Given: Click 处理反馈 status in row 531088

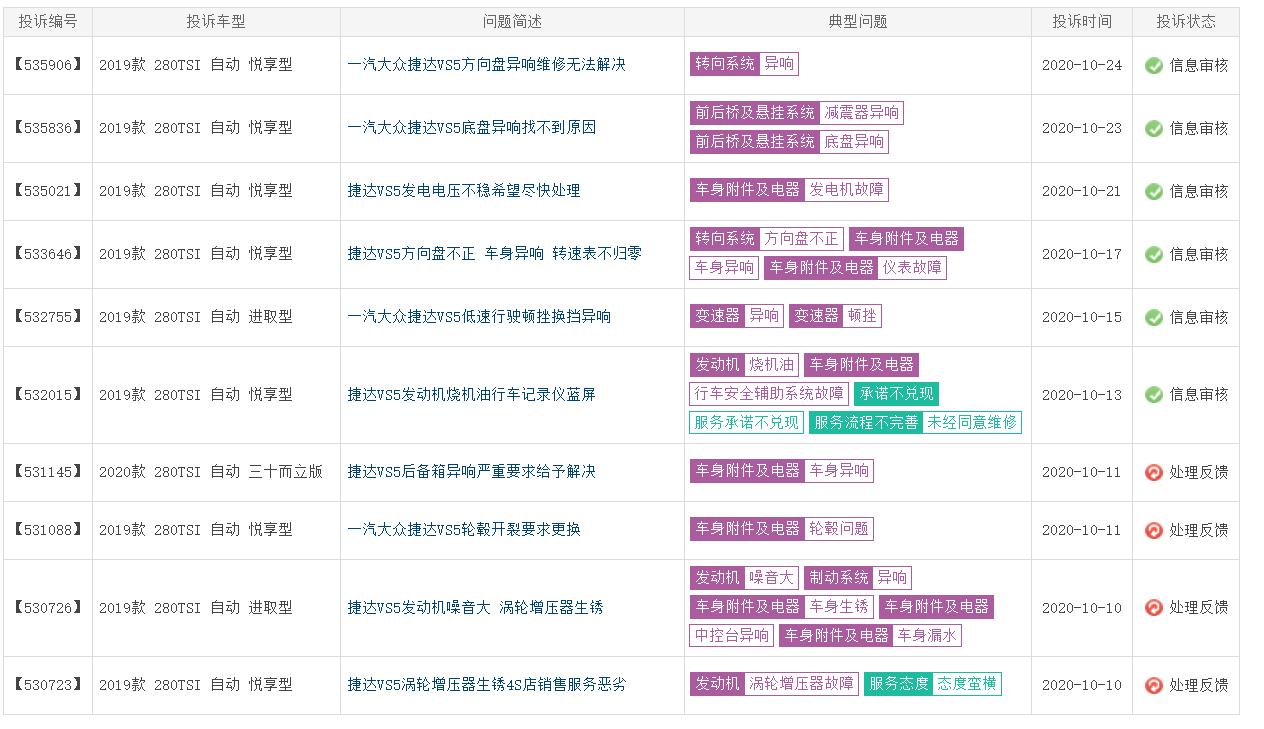Looking at the screenshot, I should (1199, 530).
